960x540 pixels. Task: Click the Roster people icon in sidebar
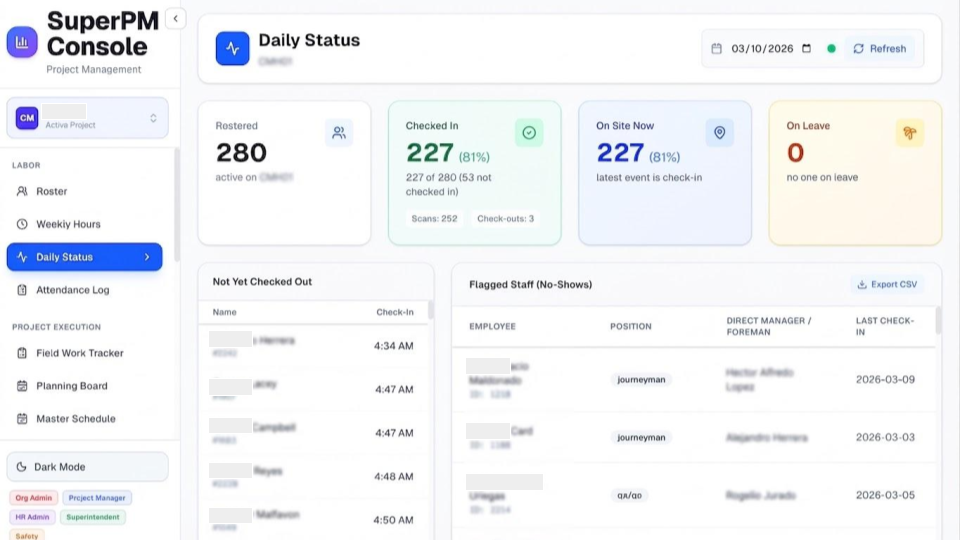point(22,191)
